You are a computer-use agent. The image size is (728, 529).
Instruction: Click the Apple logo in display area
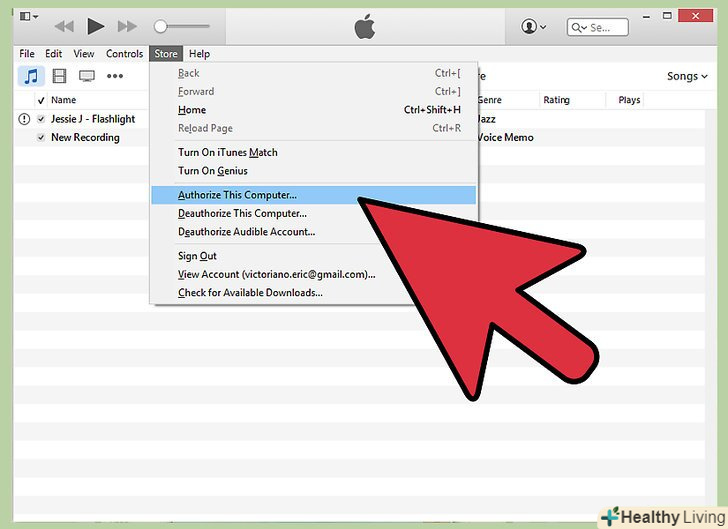pyautogui.click(x=365, y=26)
